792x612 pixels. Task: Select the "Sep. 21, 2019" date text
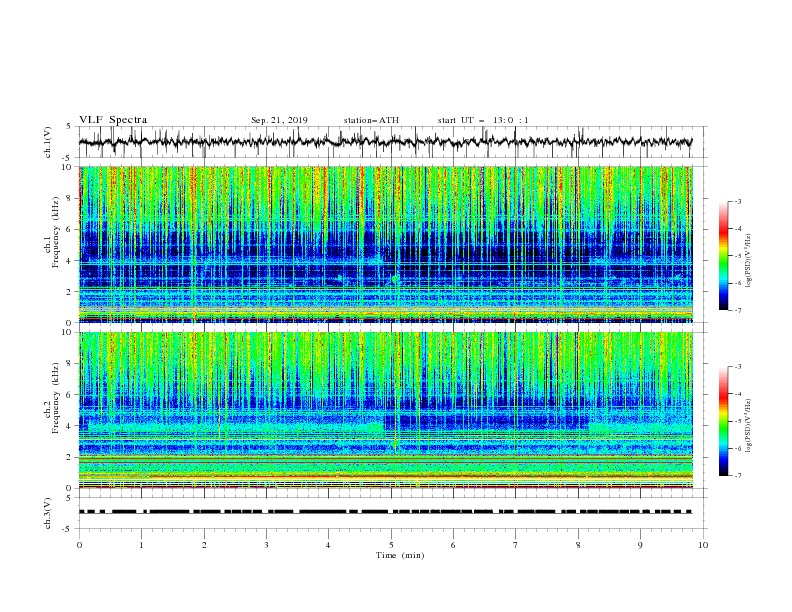279,120
